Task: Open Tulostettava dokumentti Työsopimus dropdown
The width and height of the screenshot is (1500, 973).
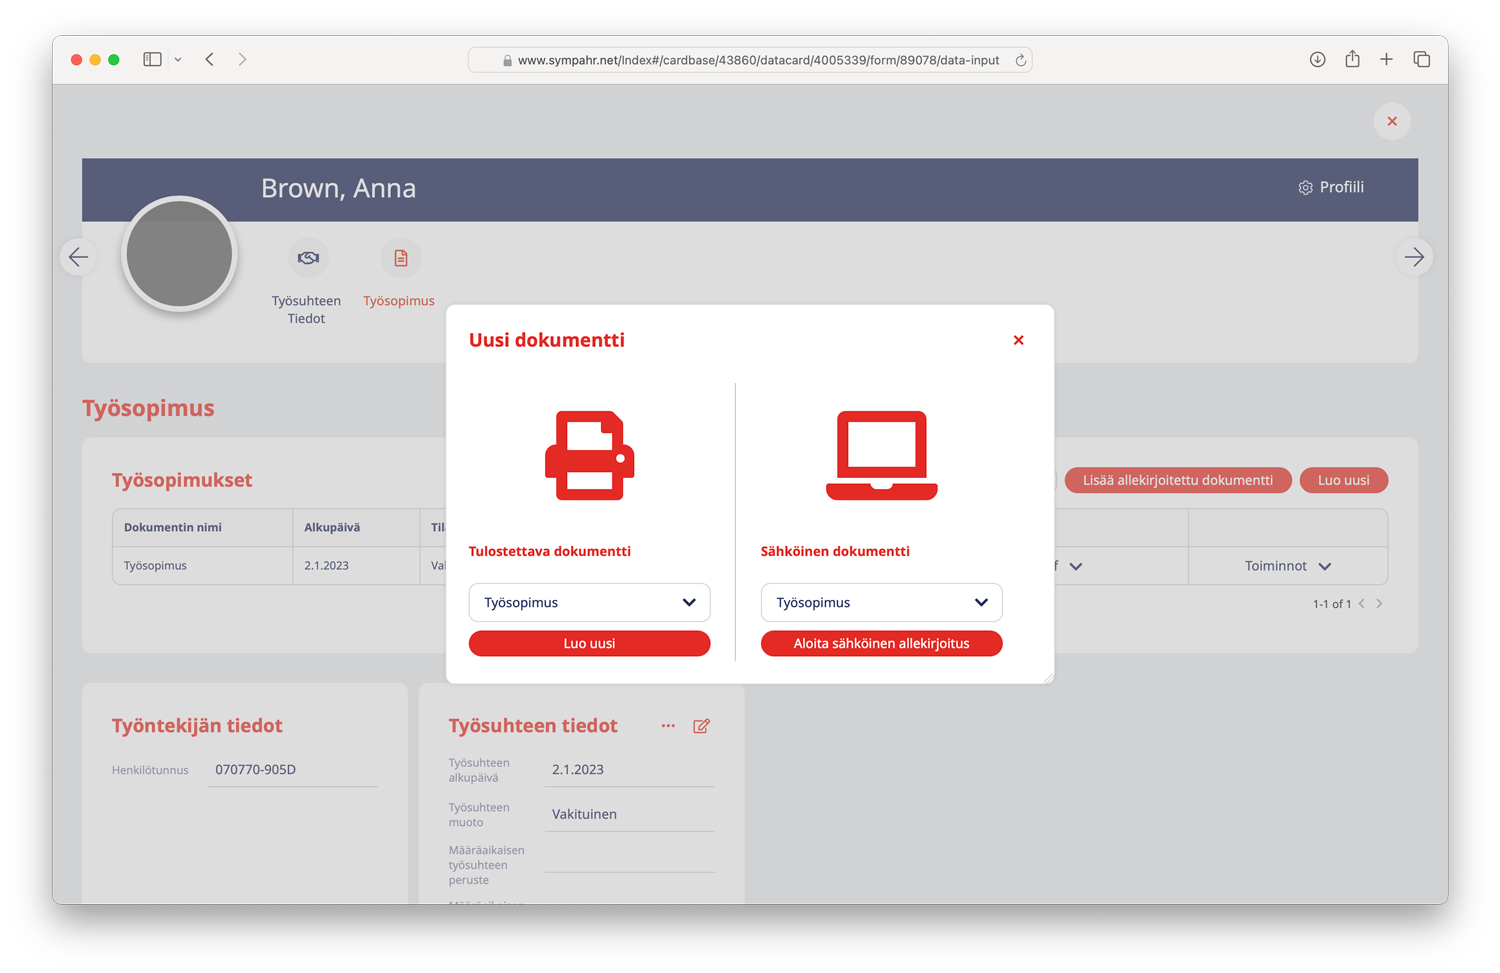Action: point(589,602)
